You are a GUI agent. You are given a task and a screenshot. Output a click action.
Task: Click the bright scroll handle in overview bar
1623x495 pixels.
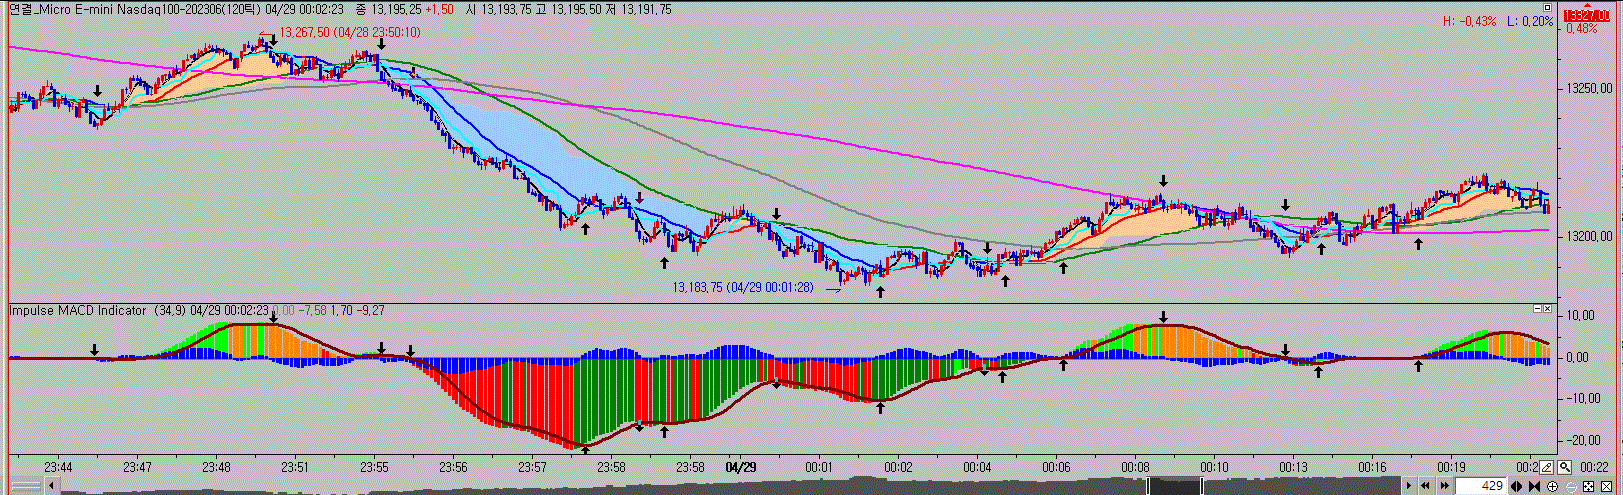click(x=1175, y=486)
